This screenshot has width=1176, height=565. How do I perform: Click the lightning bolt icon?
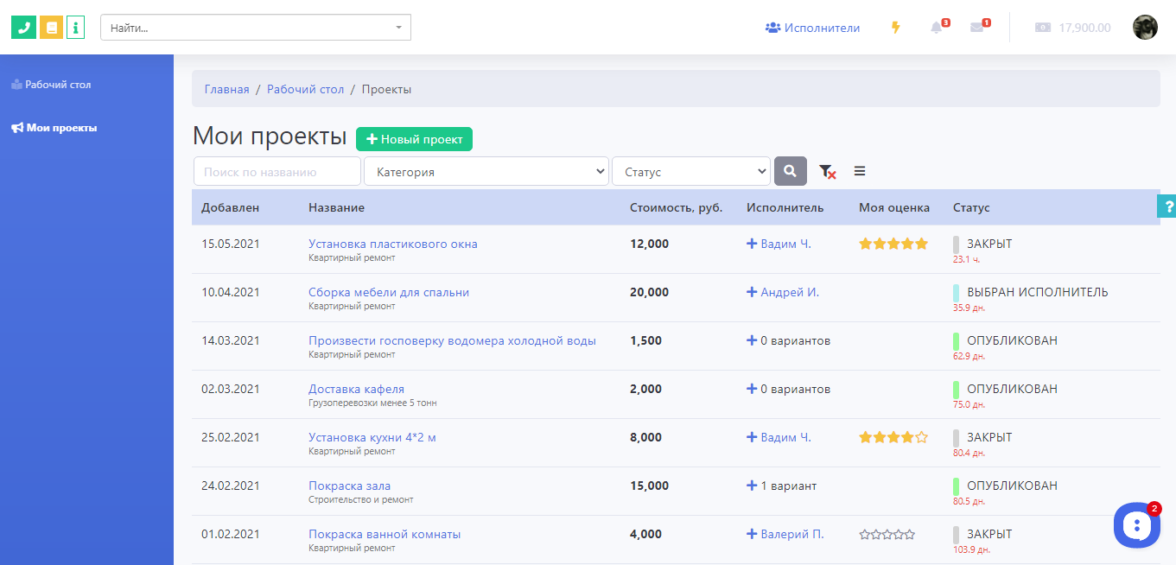(x=895, y=28)
